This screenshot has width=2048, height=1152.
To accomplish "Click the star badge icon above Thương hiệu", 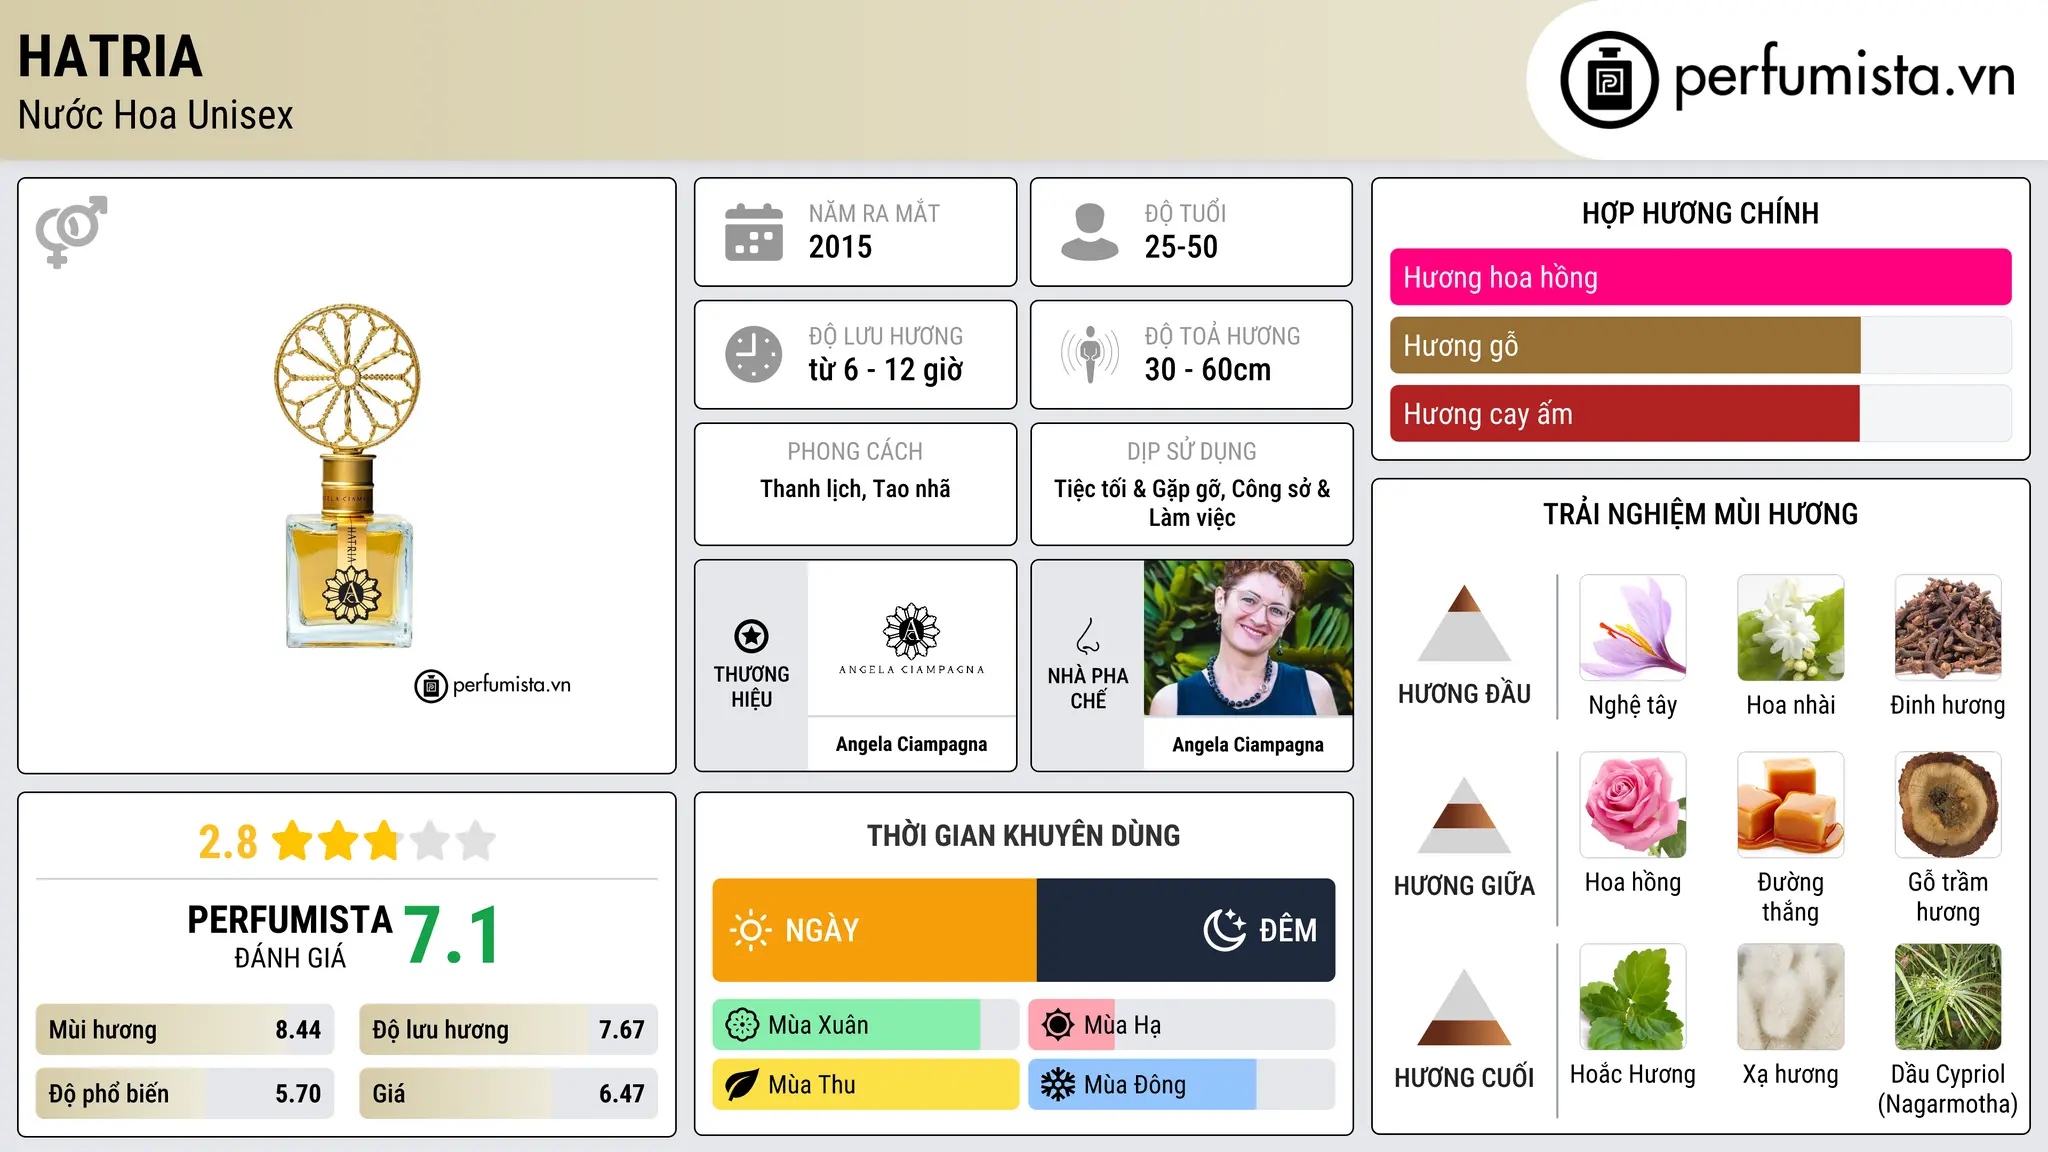I will 751,635.
